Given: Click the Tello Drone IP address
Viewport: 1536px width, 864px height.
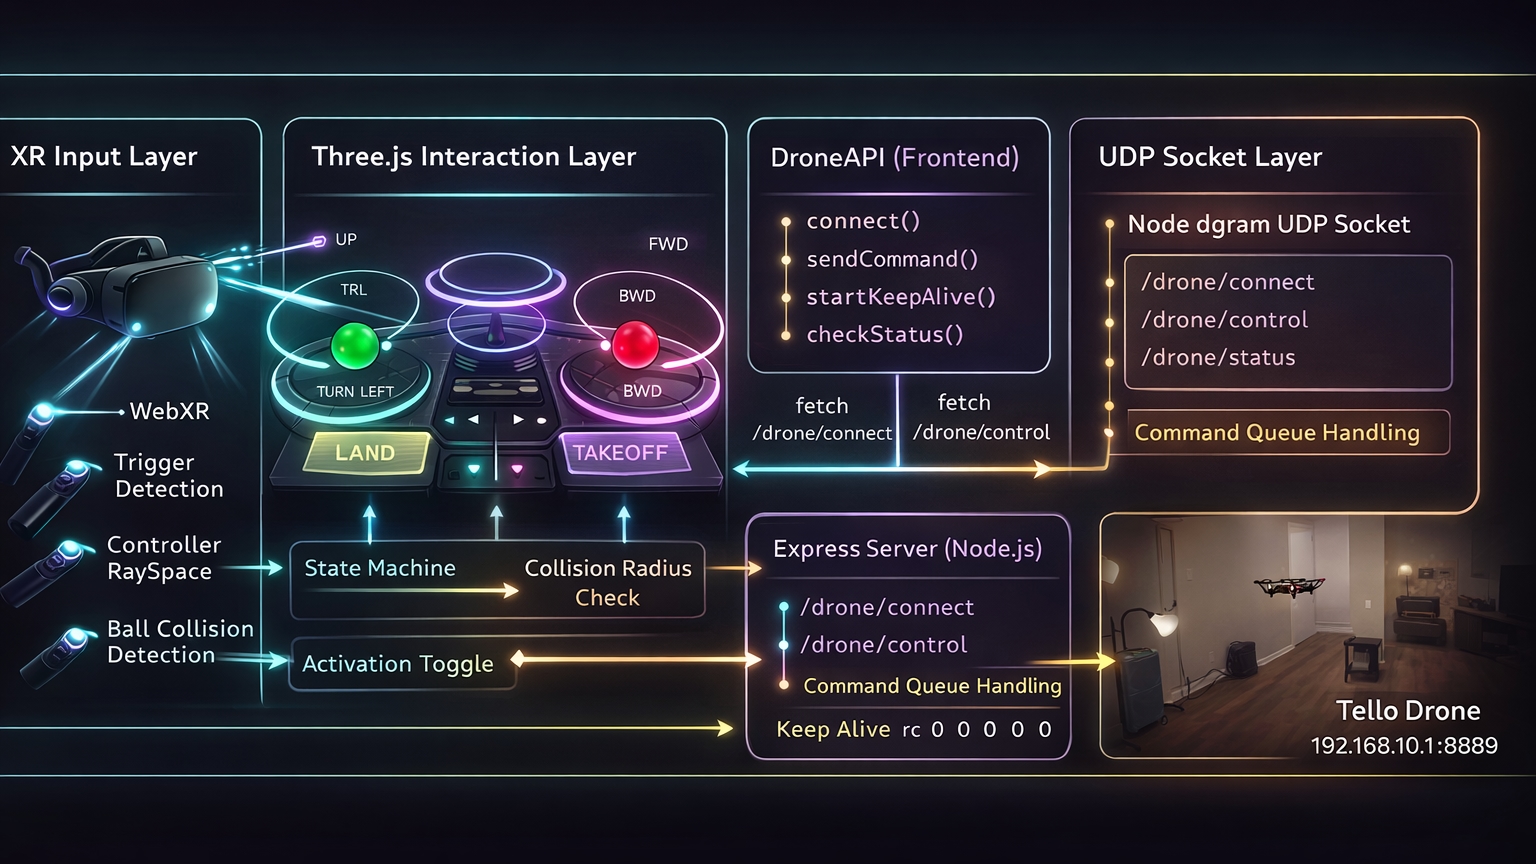Looking at the screenshot, I should click(x=1403, y=746).
